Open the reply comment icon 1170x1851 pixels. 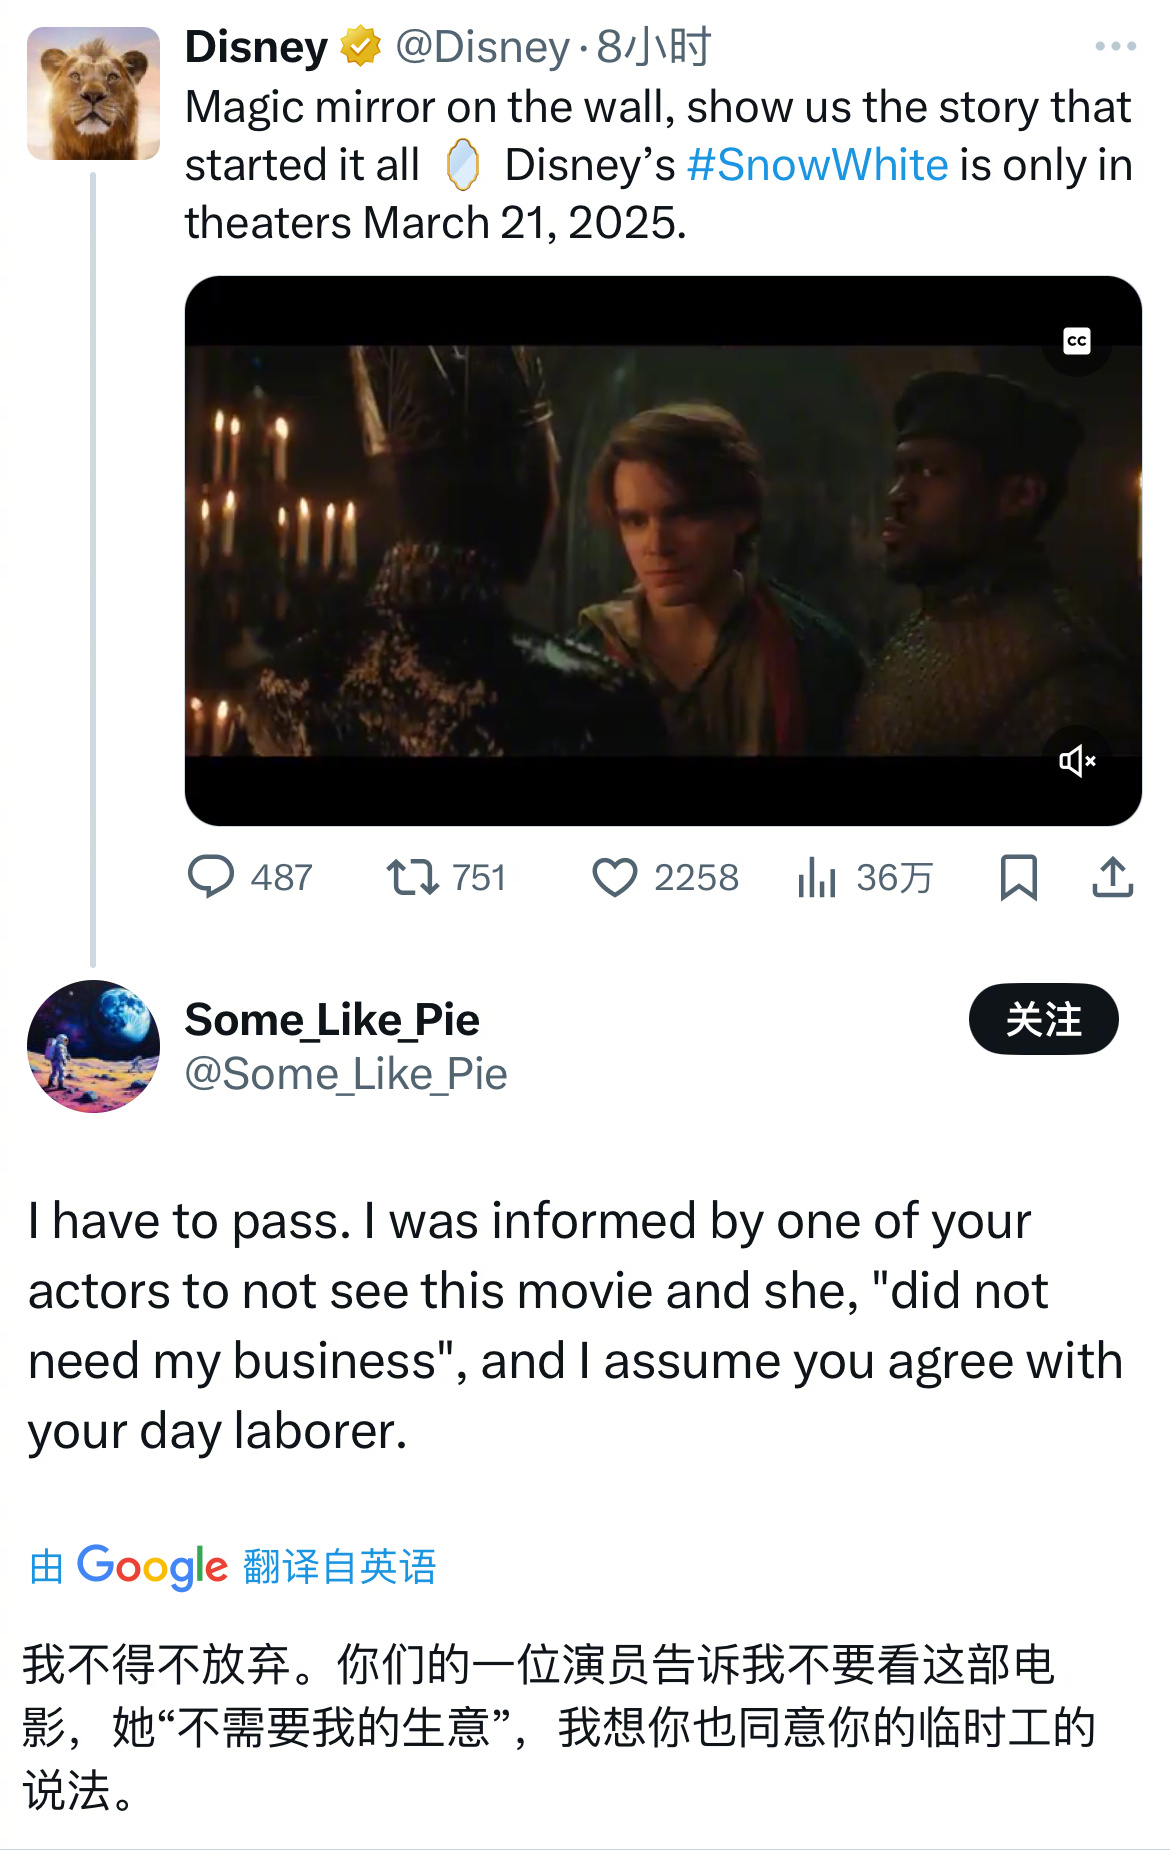(211, 877)
